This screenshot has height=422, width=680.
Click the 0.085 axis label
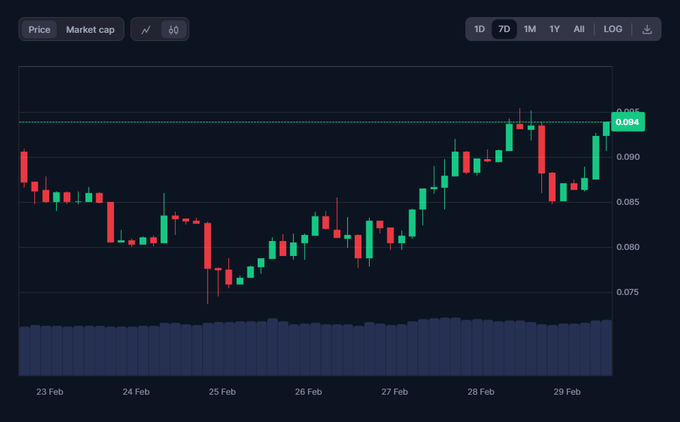[x=628, y=202]
